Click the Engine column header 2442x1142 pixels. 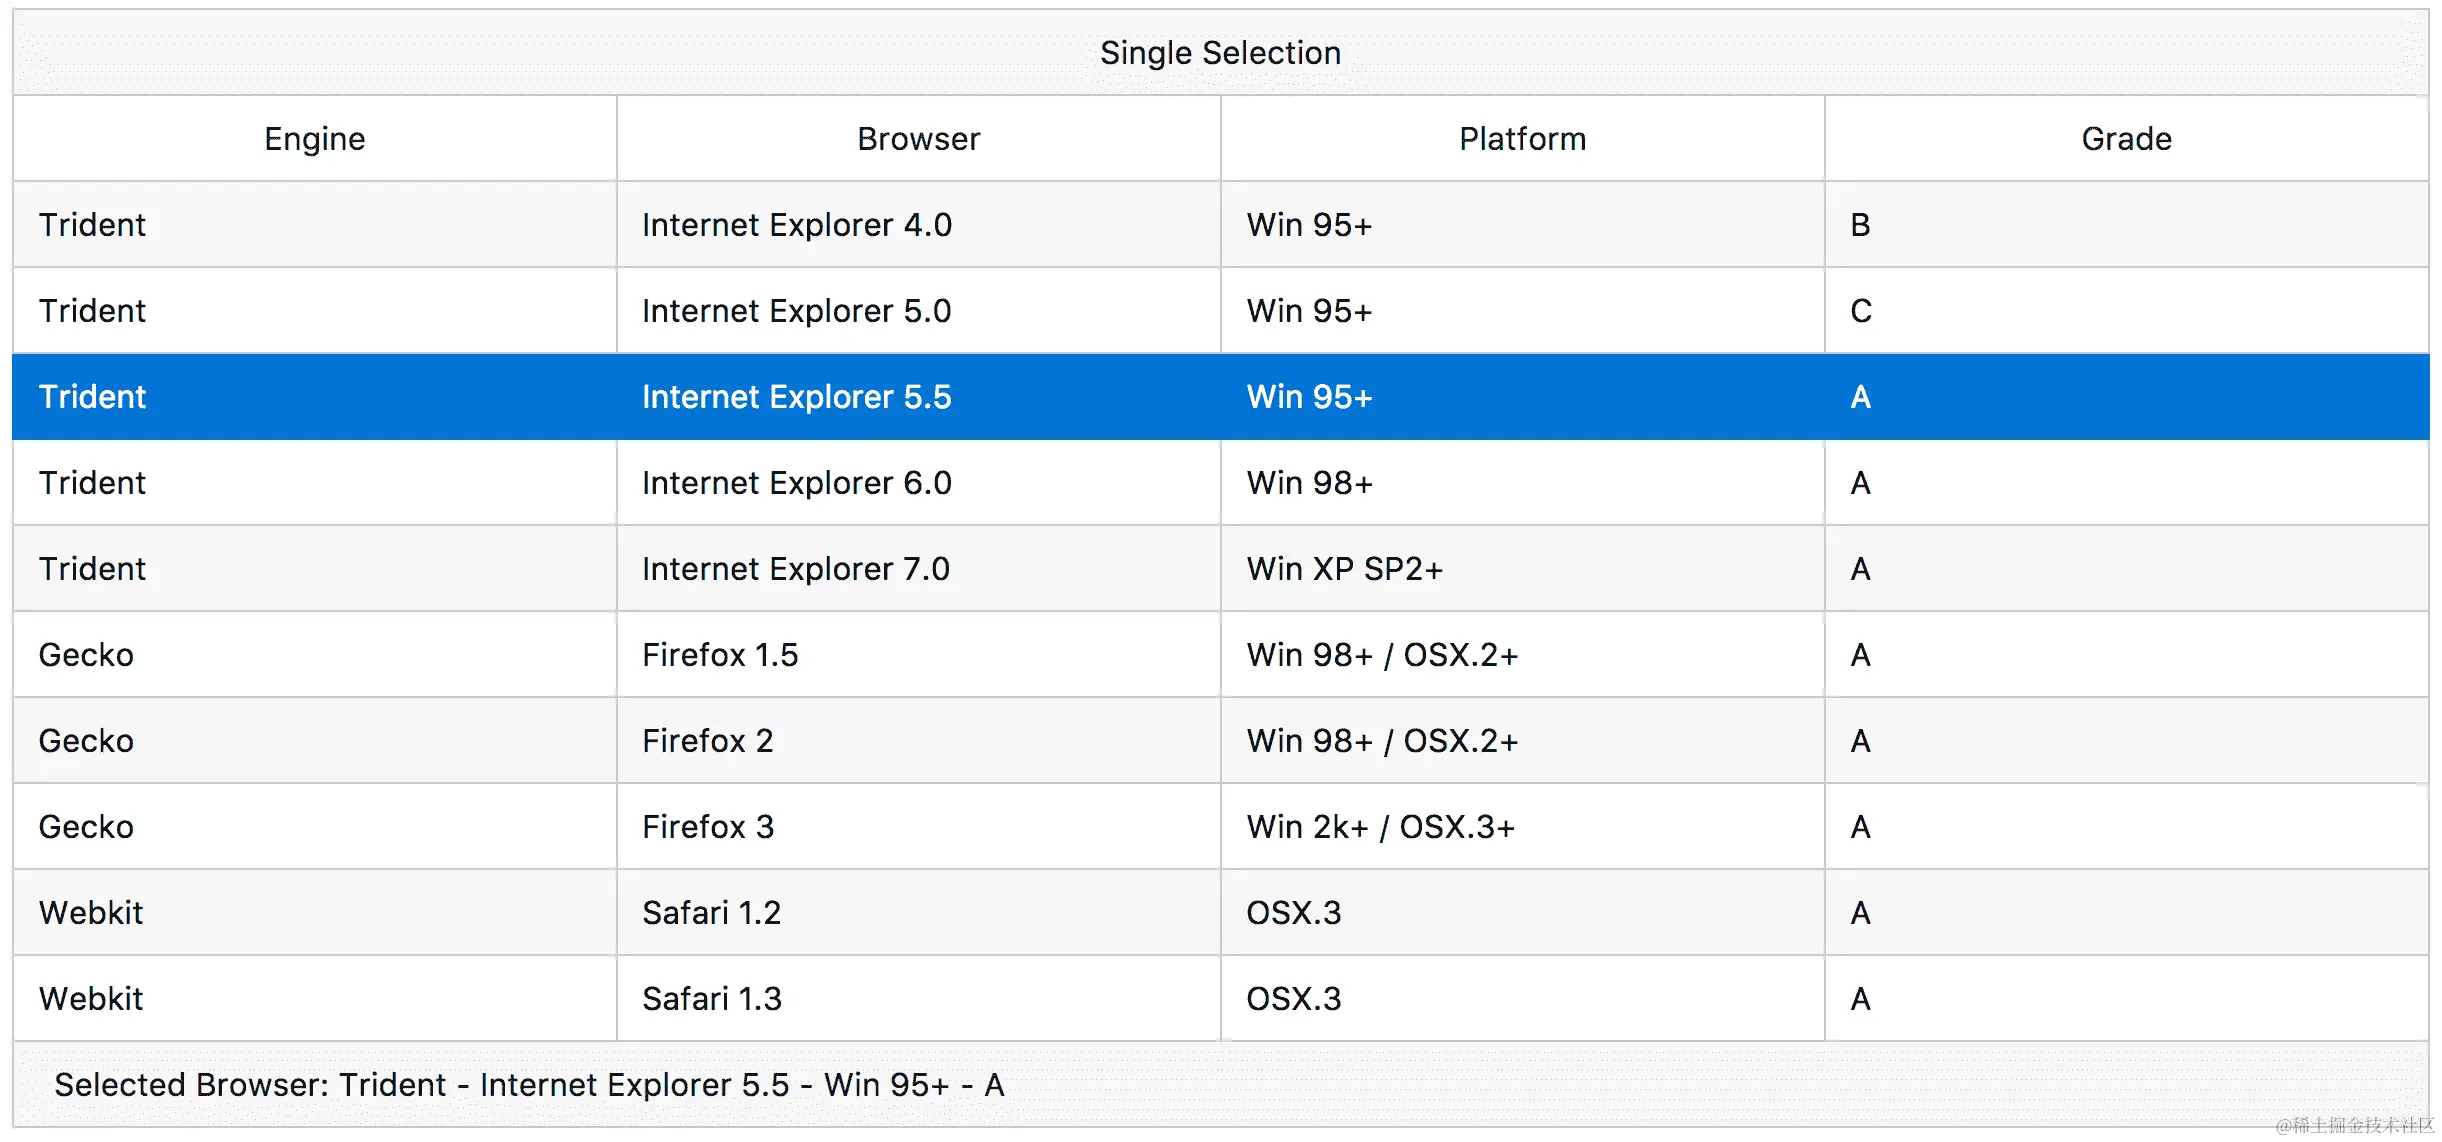pos(314,139)
